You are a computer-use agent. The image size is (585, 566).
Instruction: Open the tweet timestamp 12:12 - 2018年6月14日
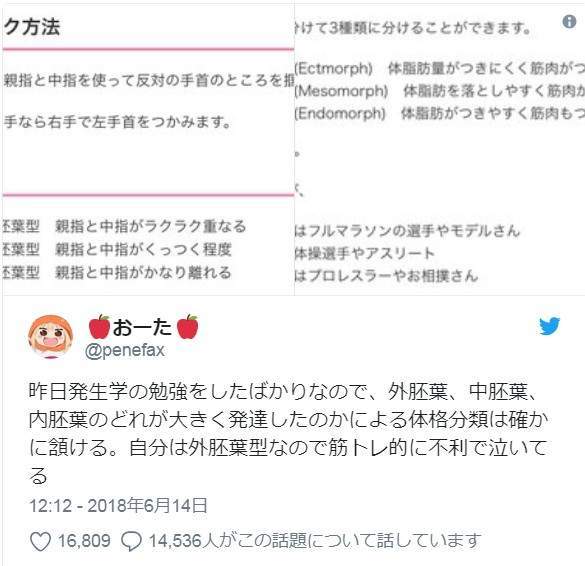[x=118, y=506]
